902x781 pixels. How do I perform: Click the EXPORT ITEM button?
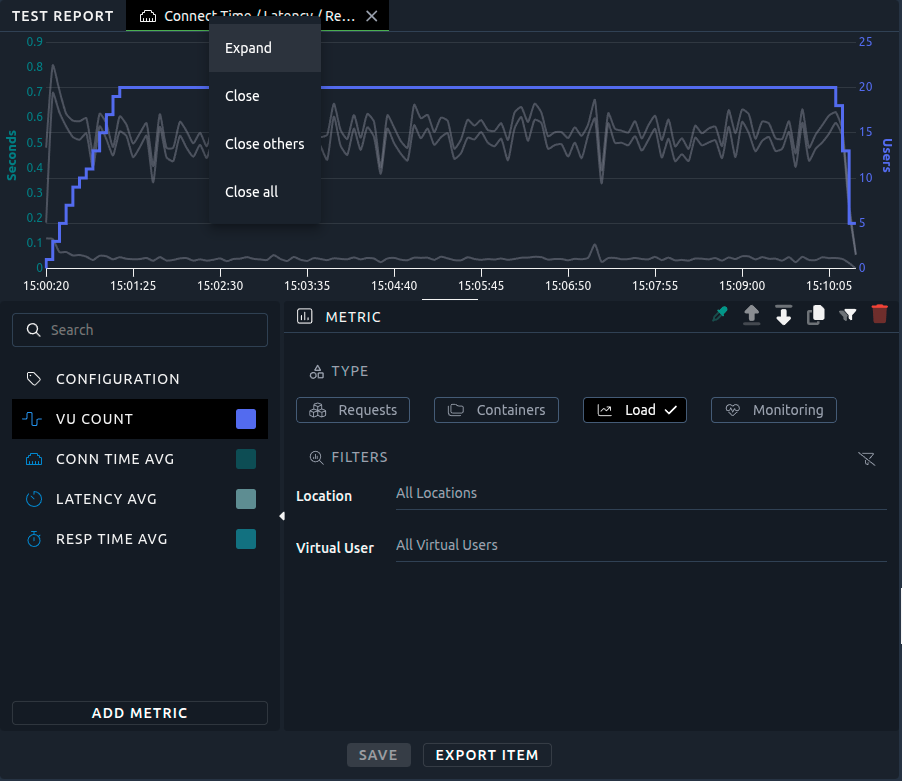pyautogui.click(x=487, y=755)
